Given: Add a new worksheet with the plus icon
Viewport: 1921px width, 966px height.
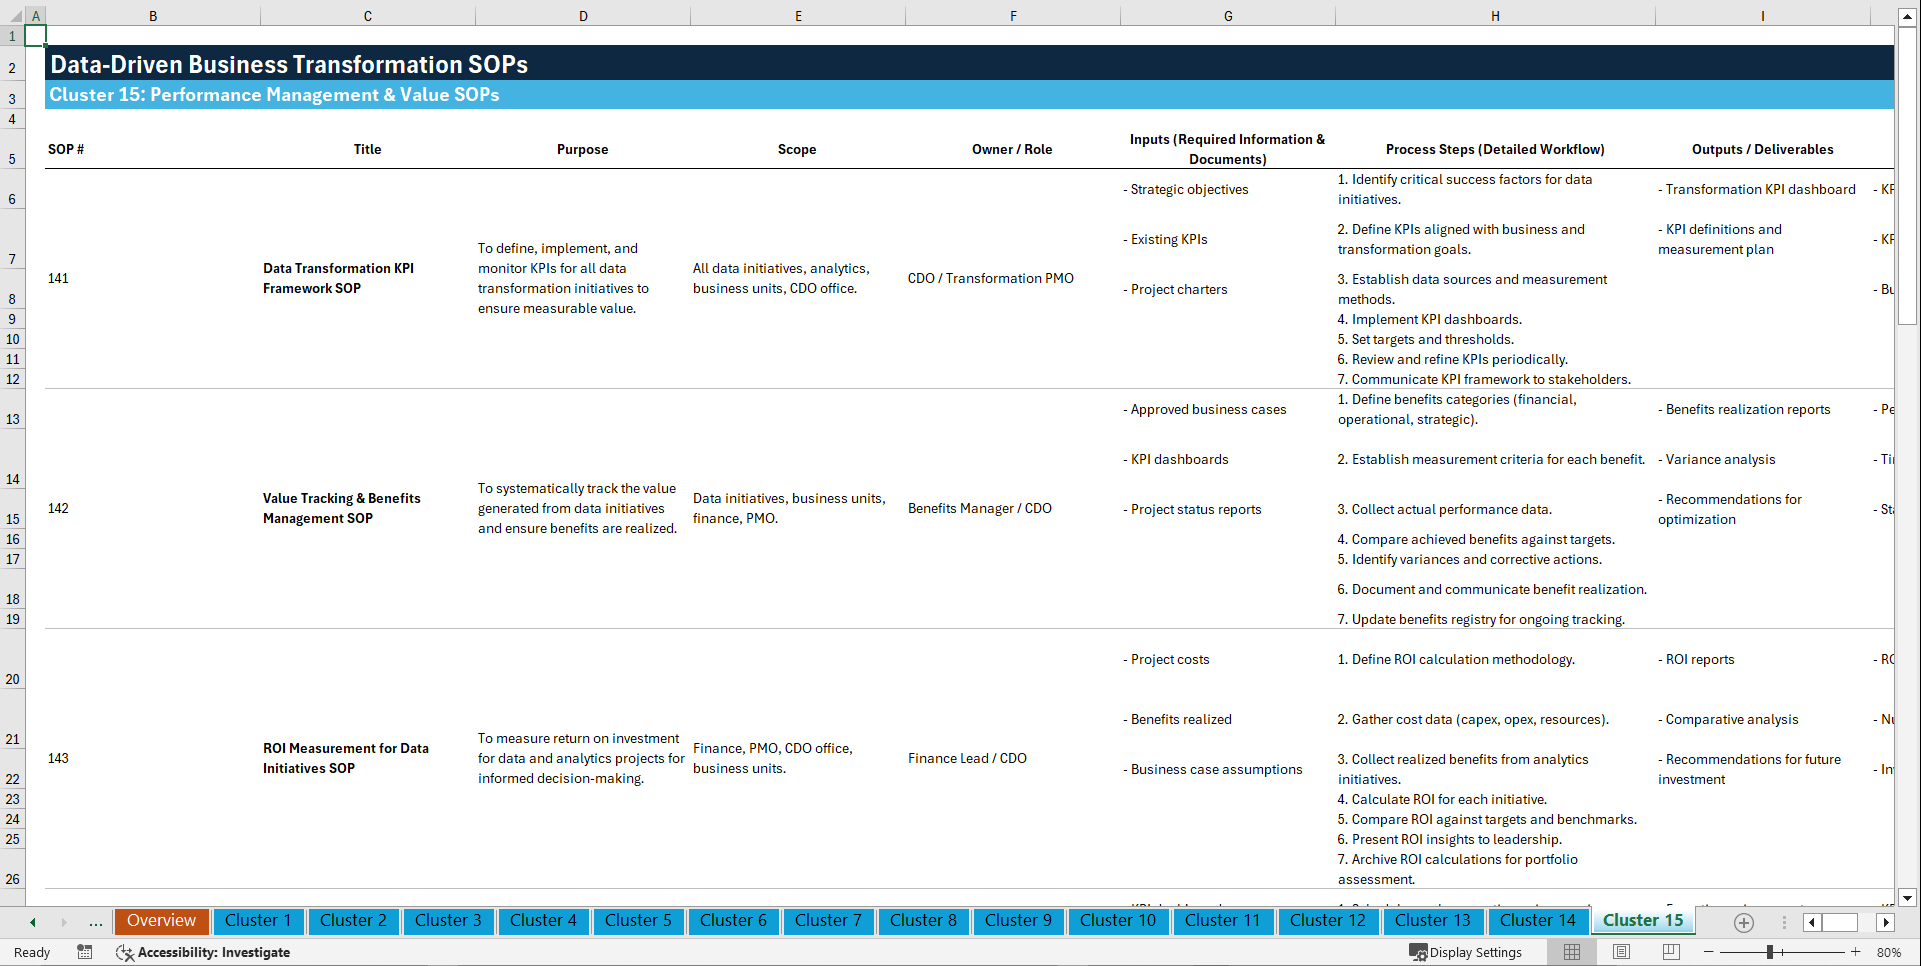Looking at the screenshot, I should (1744, 923).
